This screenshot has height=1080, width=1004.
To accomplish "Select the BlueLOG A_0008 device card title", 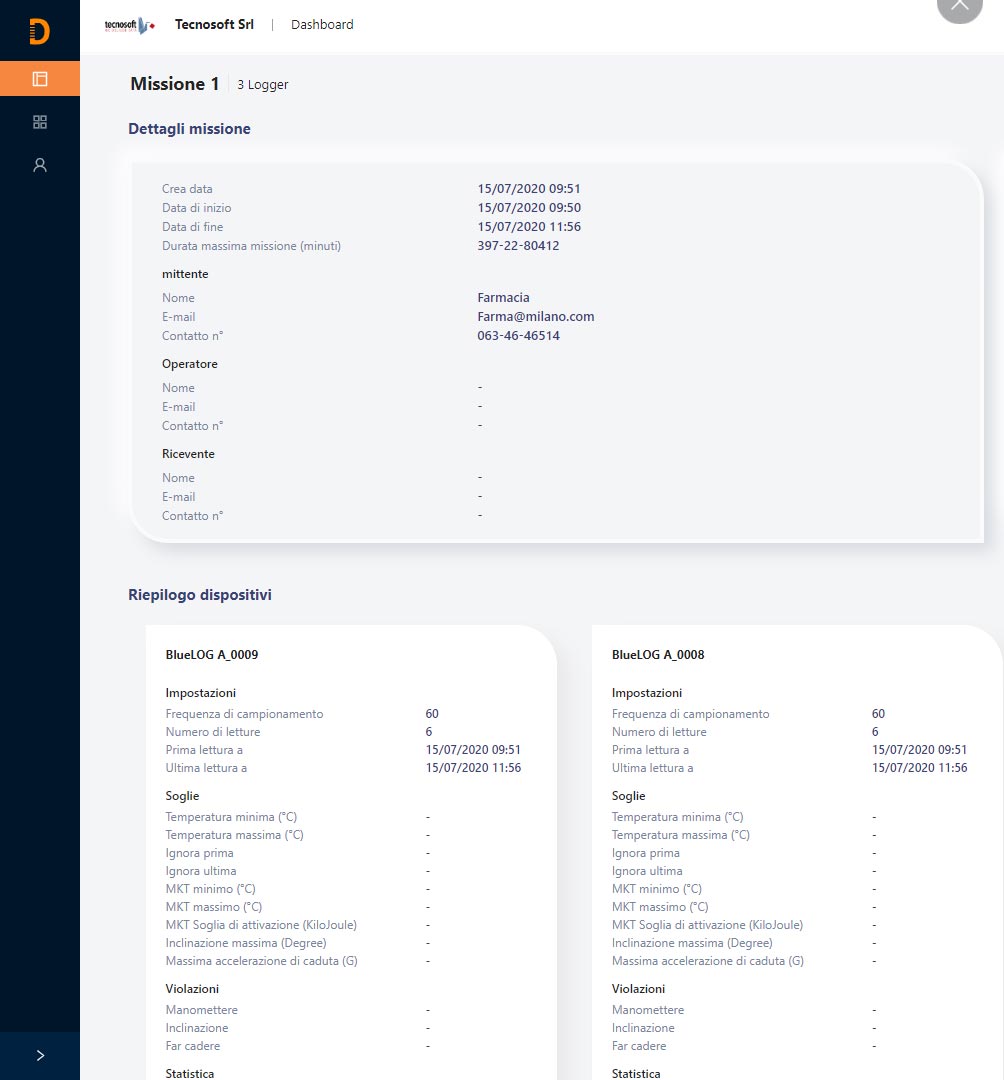I will point(658,655).
